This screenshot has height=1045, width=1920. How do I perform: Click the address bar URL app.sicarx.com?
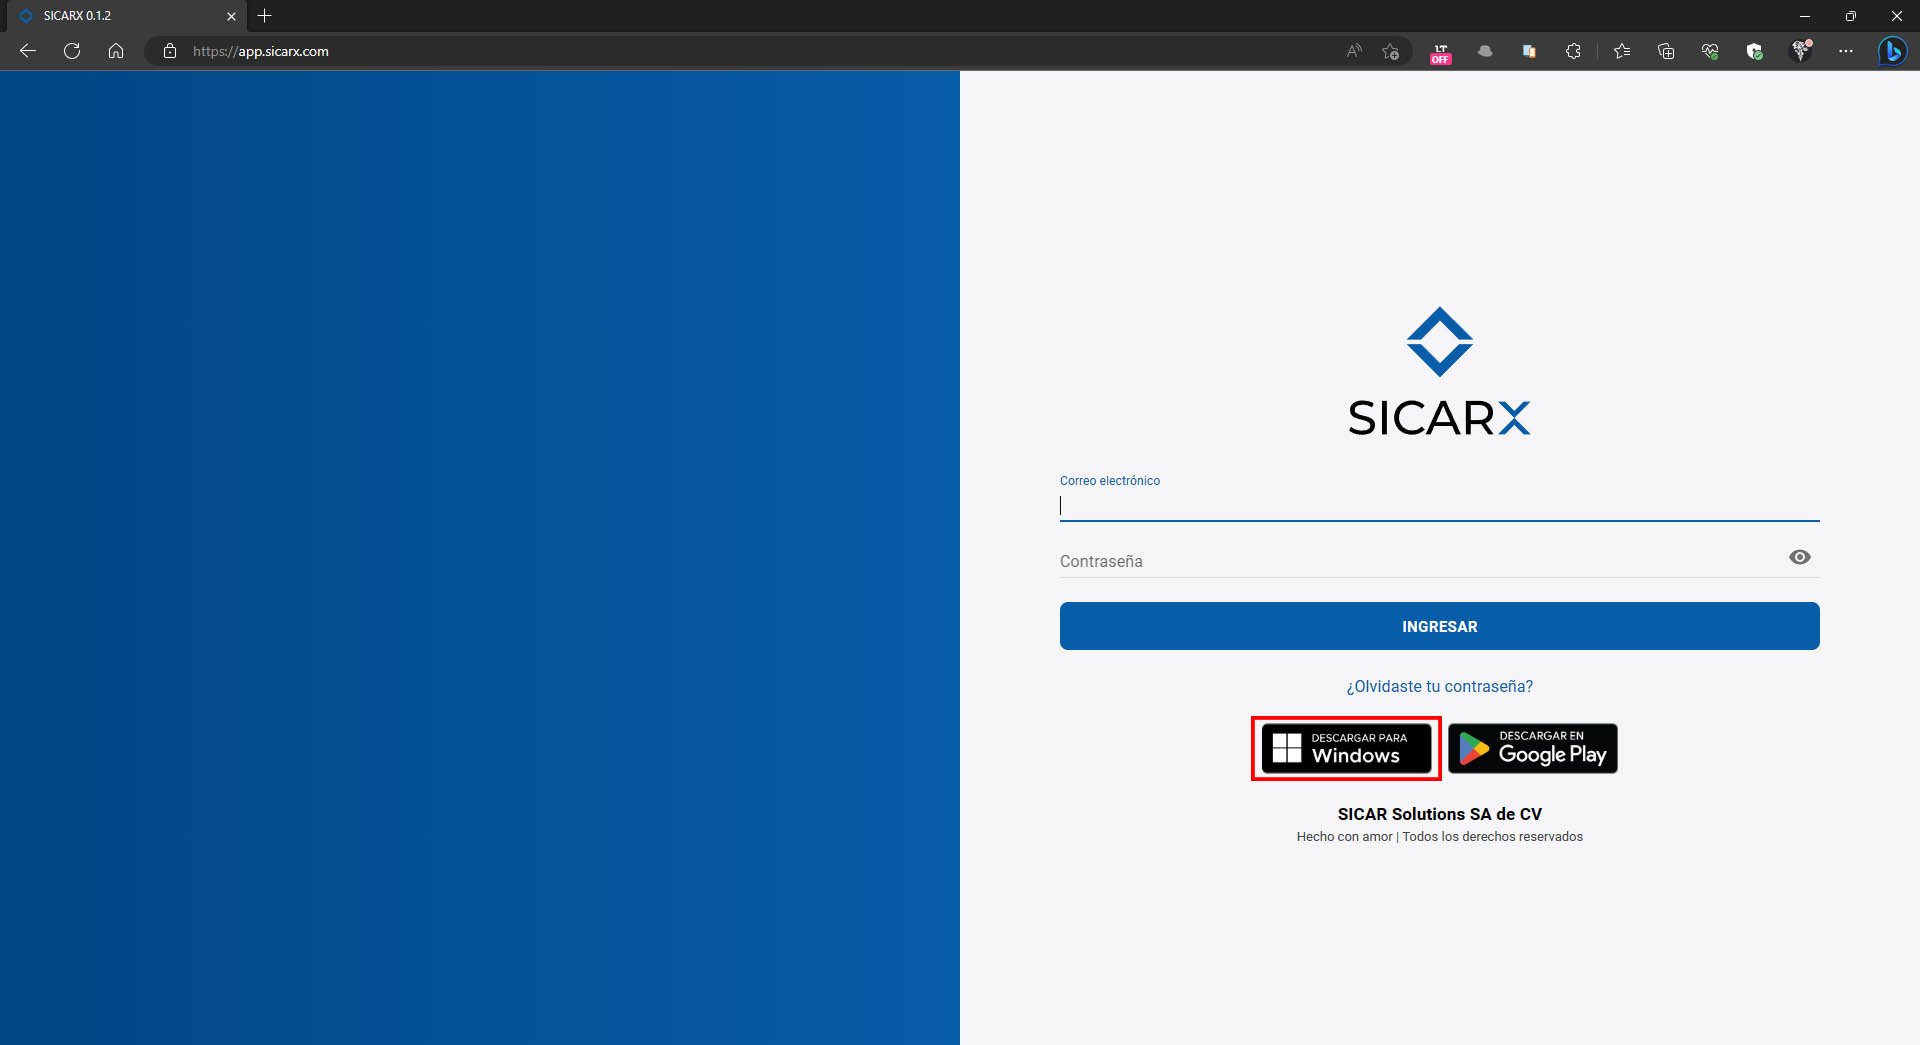pyautogui.click(x=261, y=51)
